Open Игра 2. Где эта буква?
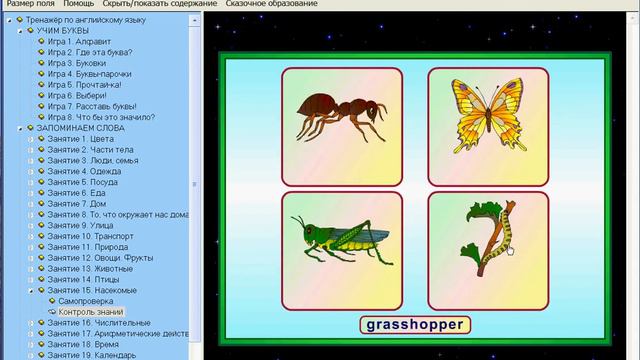The image size is (640, 360). tap(90, 52)
